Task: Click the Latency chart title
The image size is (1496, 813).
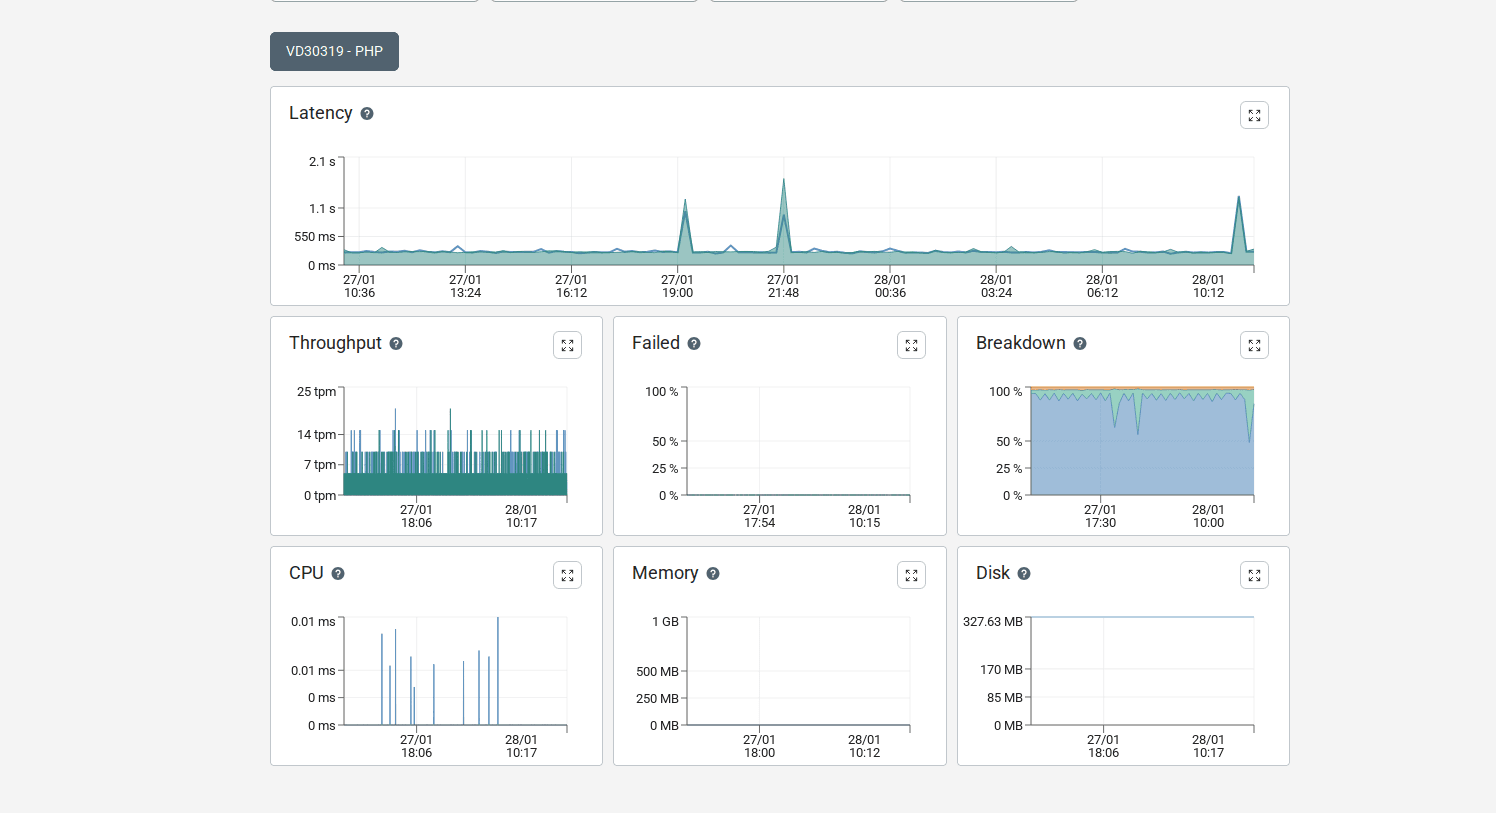Action: click(x=321, y=113)
